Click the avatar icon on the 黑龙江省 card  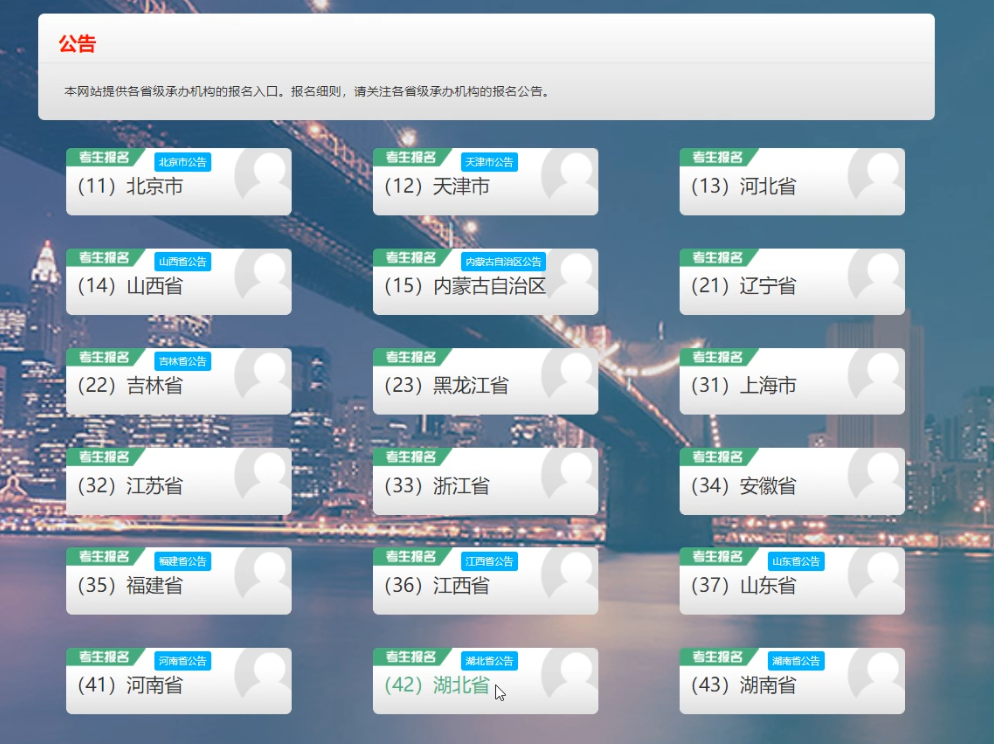570,375
